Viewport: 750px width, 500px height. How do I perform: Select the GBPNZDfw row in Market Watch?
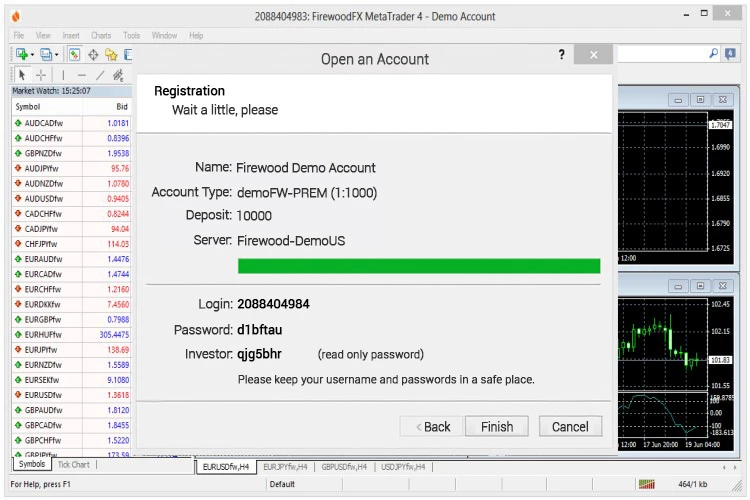pos(71,153)
